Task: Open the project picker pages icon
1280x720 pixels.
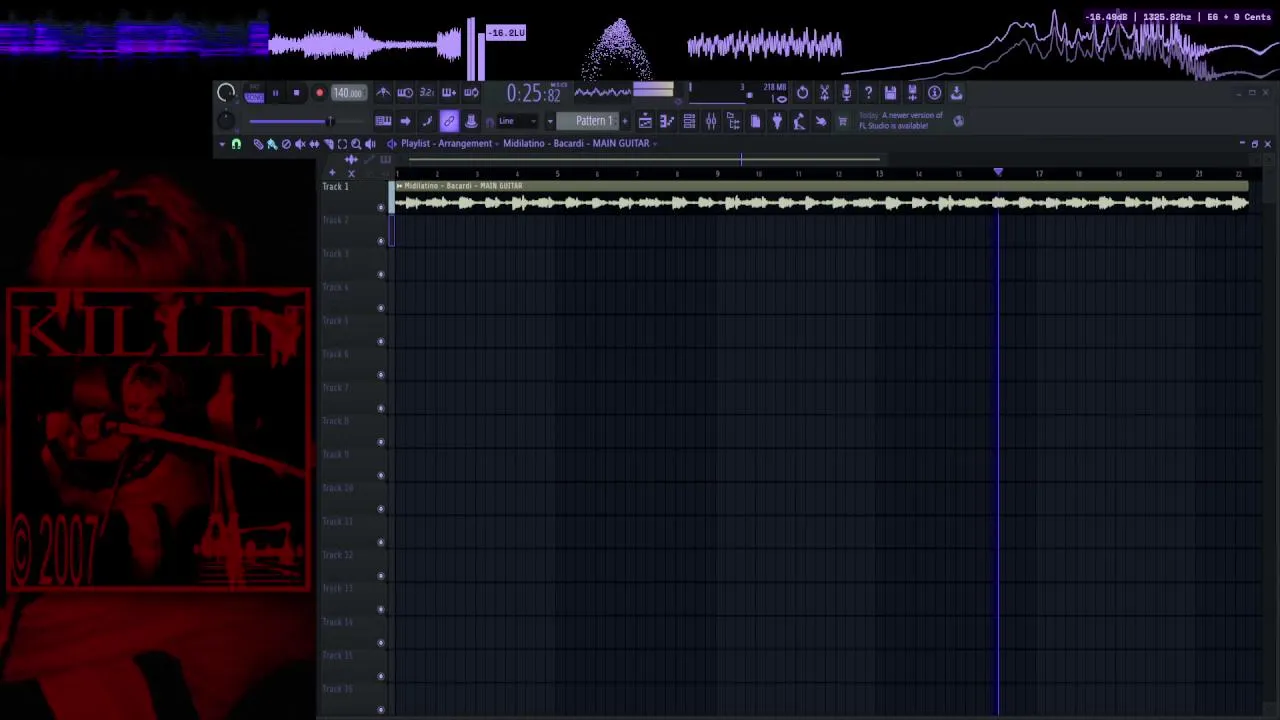Action: click(x=755, y=122)
